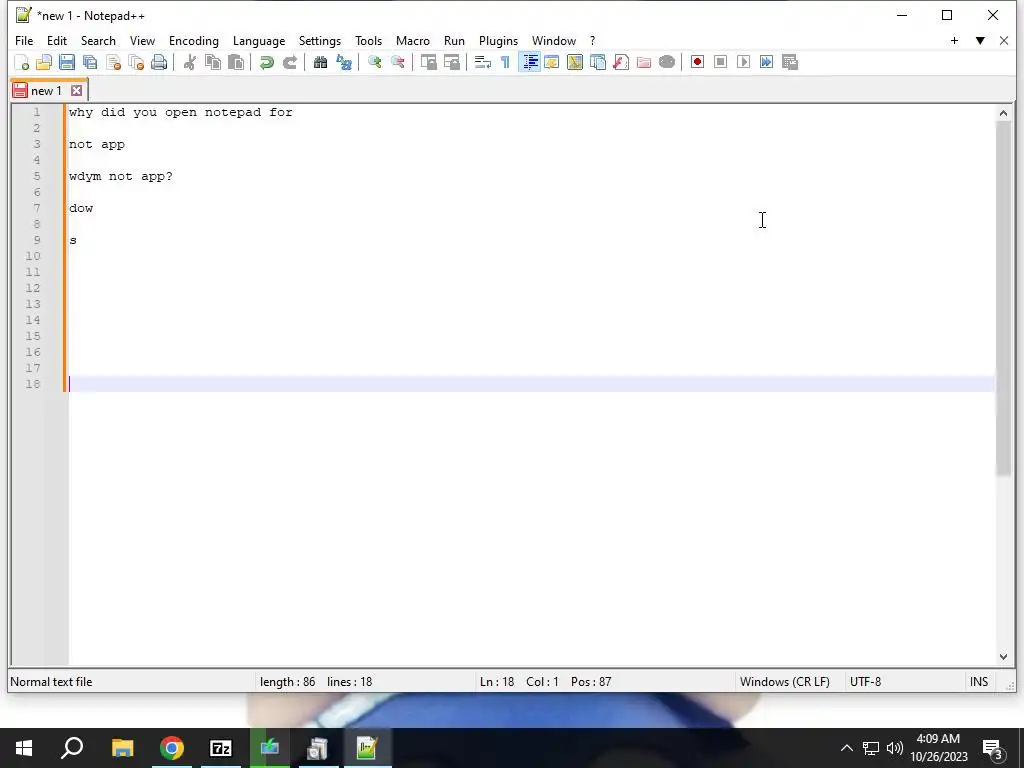The image size is (1024, 768).
Task: Cut selection using scissors icon
Action: pyautogui.click(x=189, y=62)
